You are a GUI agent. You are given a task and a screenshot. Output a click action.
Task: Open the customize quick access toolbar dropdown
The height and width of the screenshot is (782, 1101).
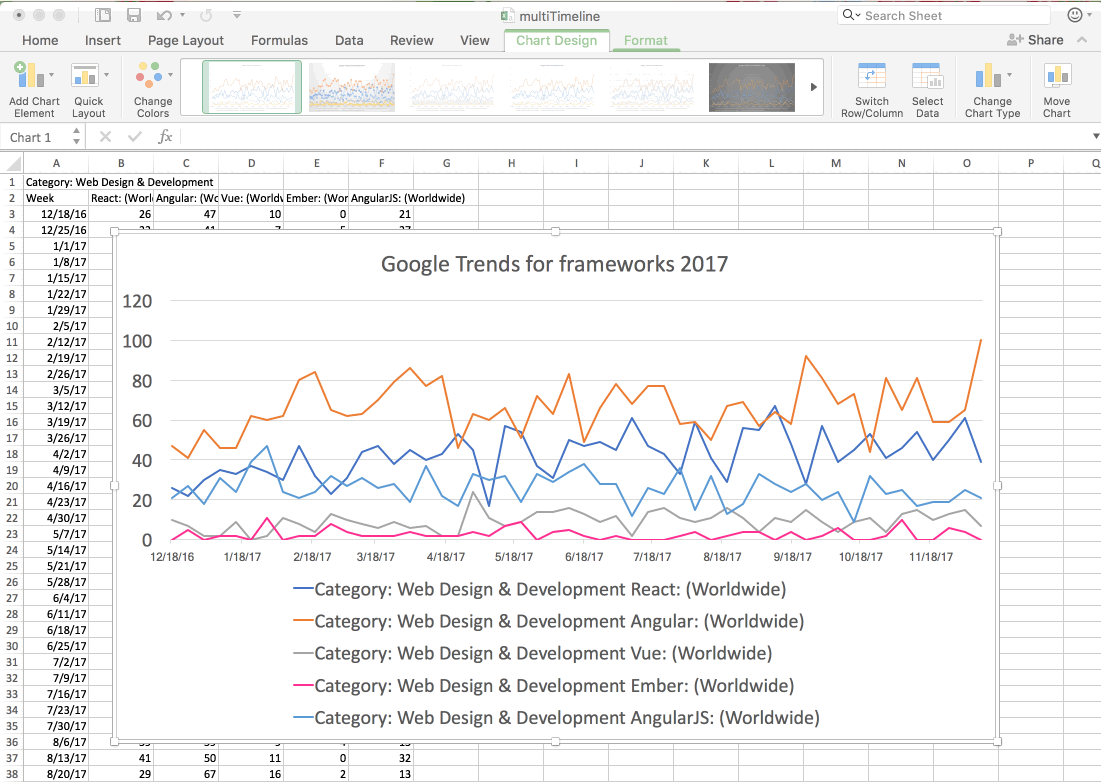(237, 15)
